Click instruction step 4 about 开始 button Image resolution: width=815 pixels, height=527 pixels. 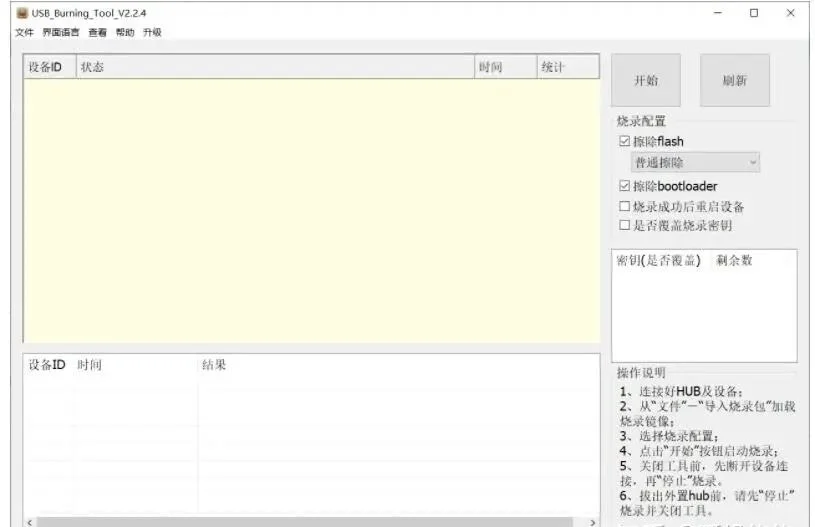[x=699, y=451]
